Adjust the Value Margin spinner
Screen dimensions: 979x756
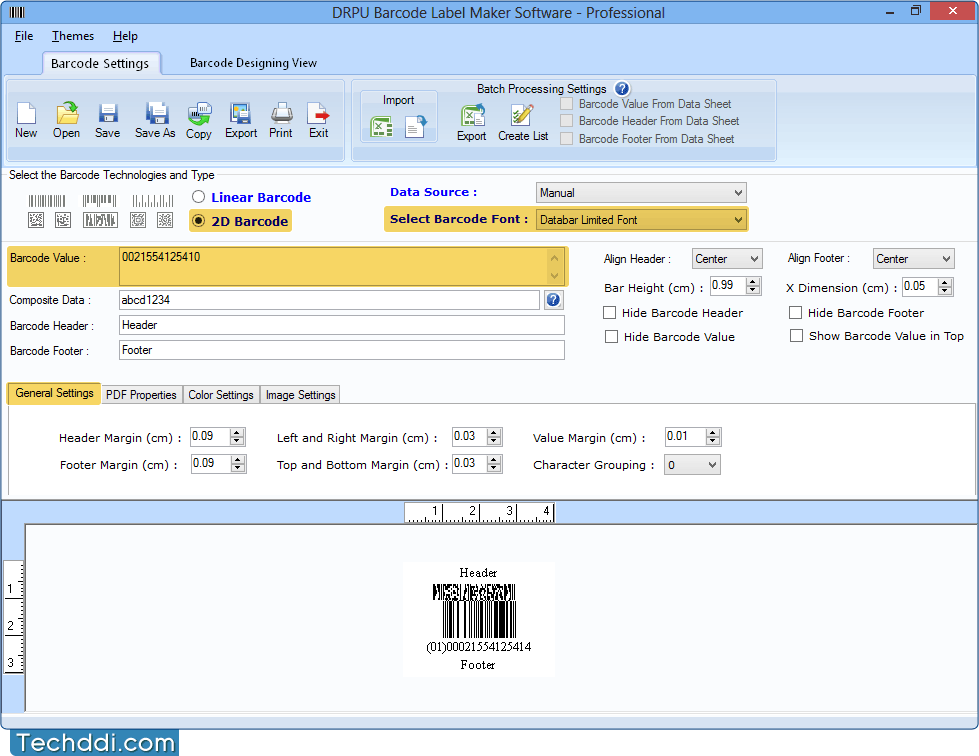tap(713, 436)
